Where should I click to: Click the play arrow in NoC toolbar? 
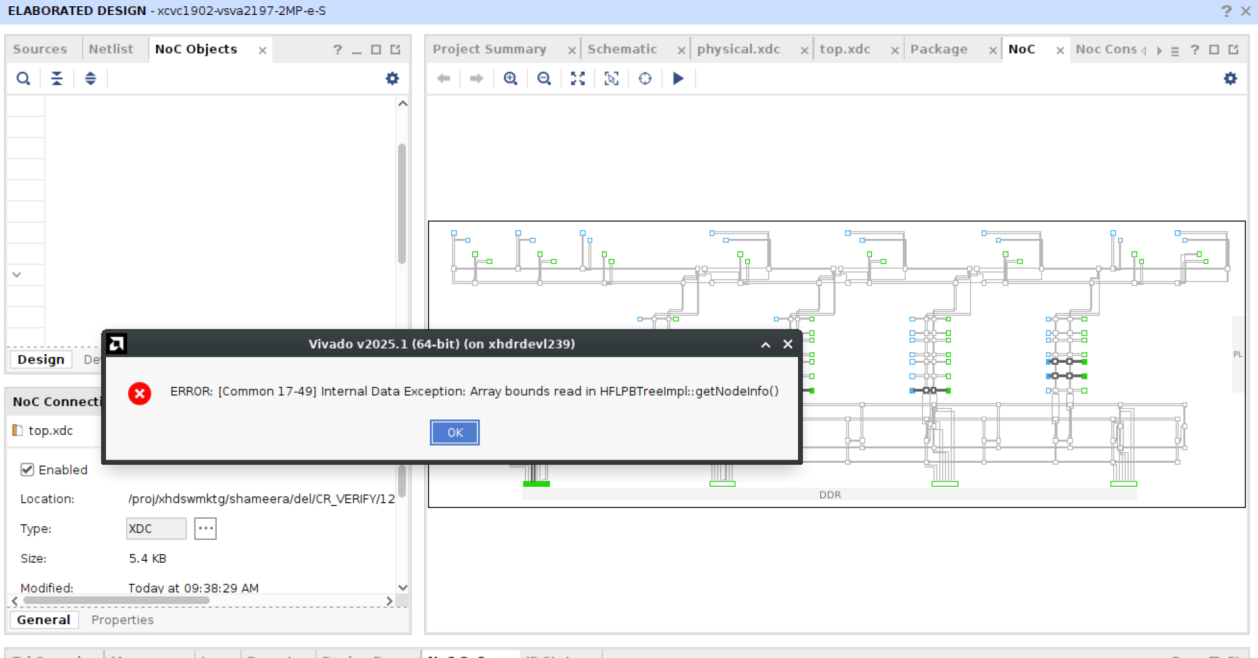(x=678, y=79)
